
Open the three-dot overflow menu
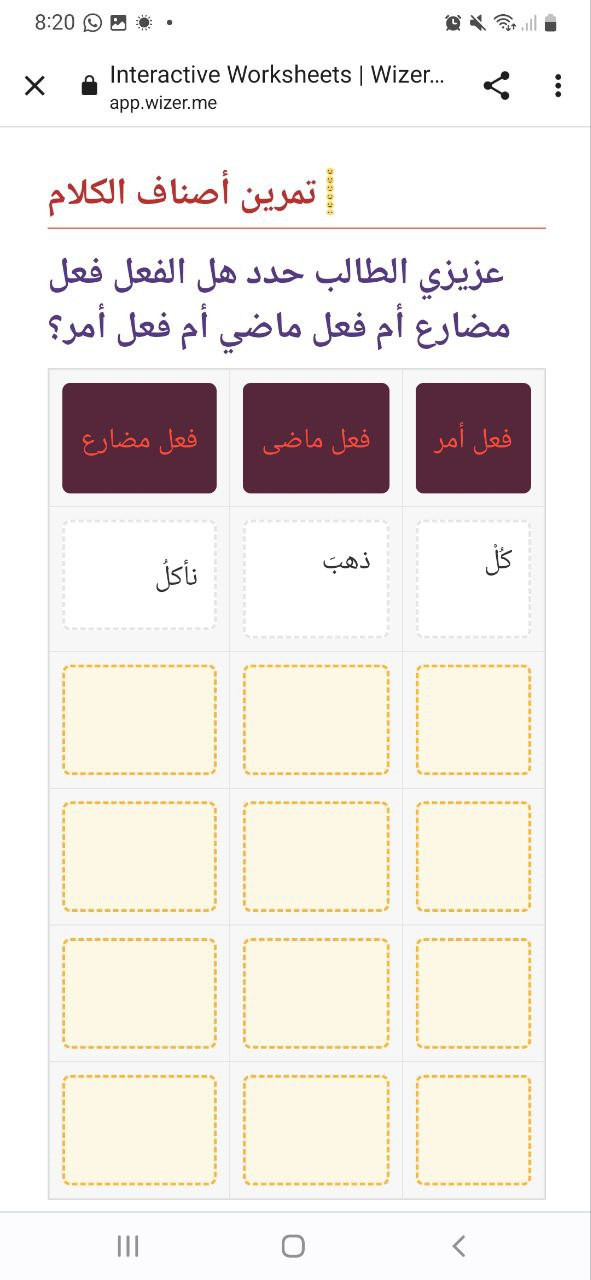(x=558, y=86)
